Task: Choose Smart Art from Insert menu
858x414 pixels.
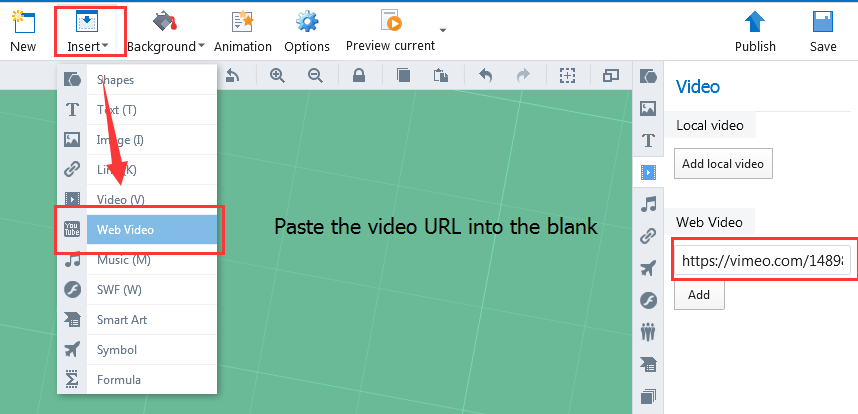Action: click(x=137, y=320)
